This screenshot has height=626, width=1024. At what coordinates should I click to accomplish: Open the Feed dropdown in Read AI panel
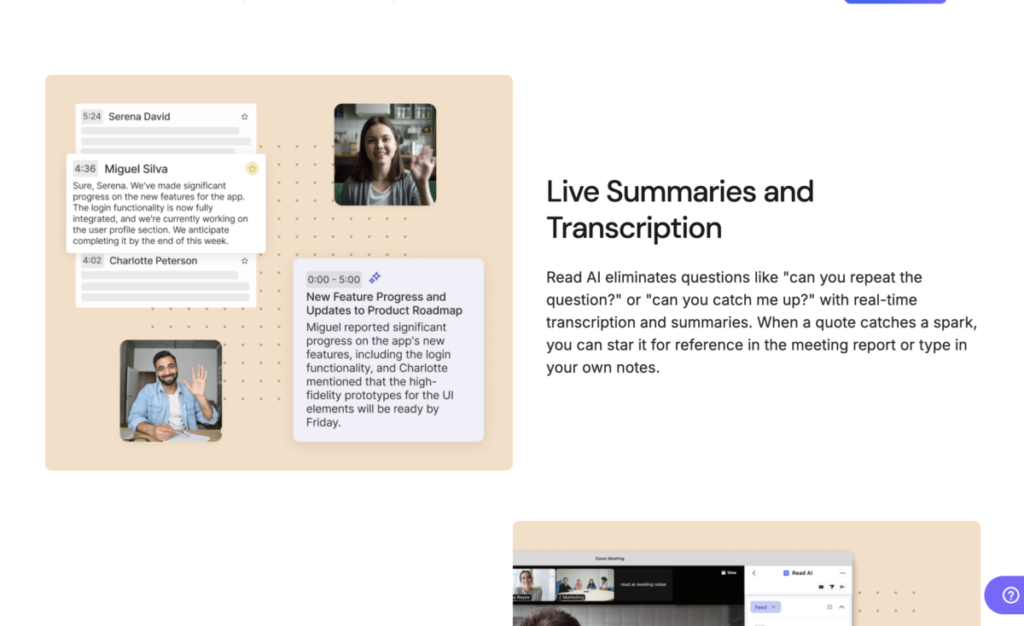coord(766,607)
